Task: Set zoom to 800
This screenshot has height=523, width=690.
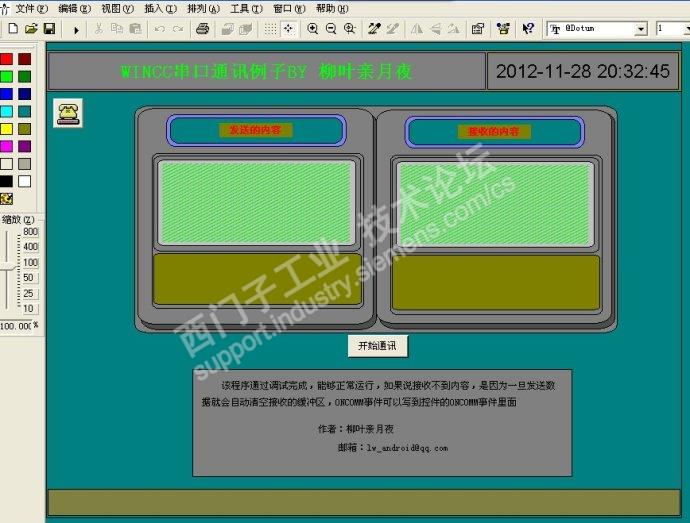Action: click(x=30, y=232)
